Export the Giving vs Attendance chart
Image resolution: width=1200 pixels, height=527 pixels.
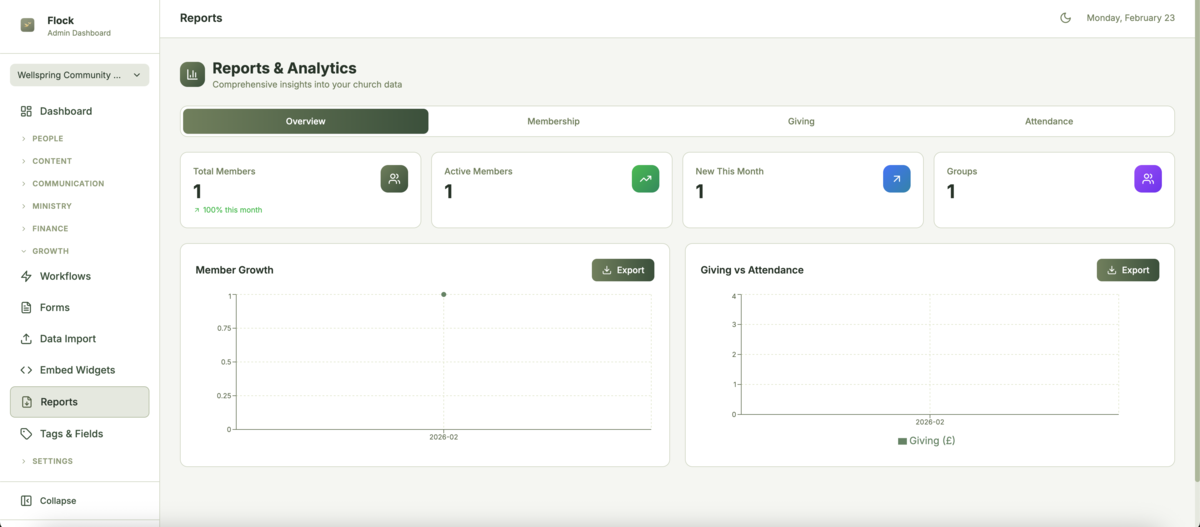coord(1128,270)
